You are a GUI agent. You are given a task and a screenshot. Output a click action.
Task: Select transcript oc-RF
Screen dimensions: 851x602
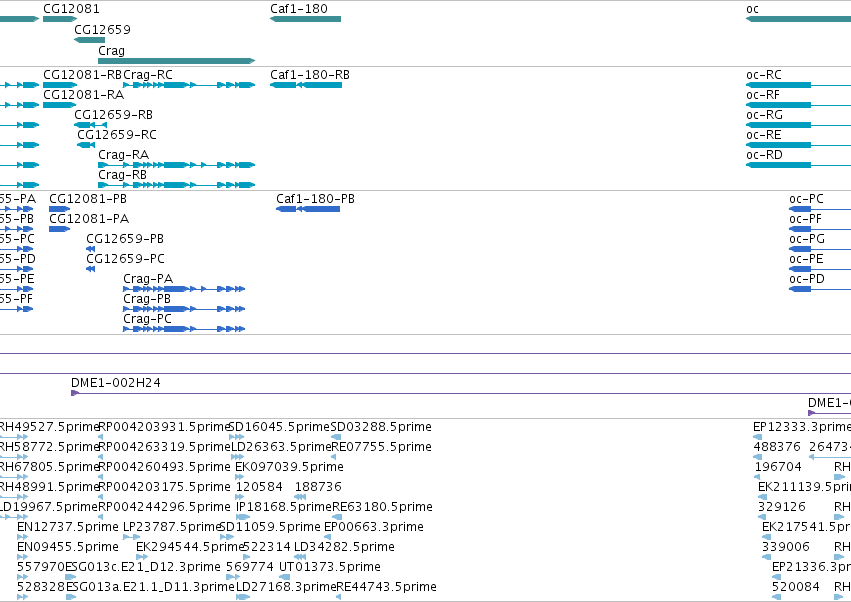tap(798, 105)
